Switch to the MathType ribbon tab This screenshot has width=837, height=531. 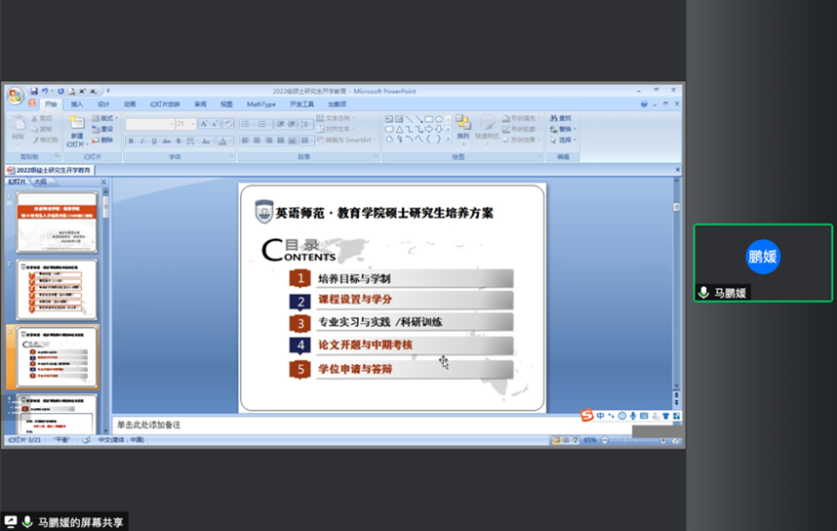point(261,104)
